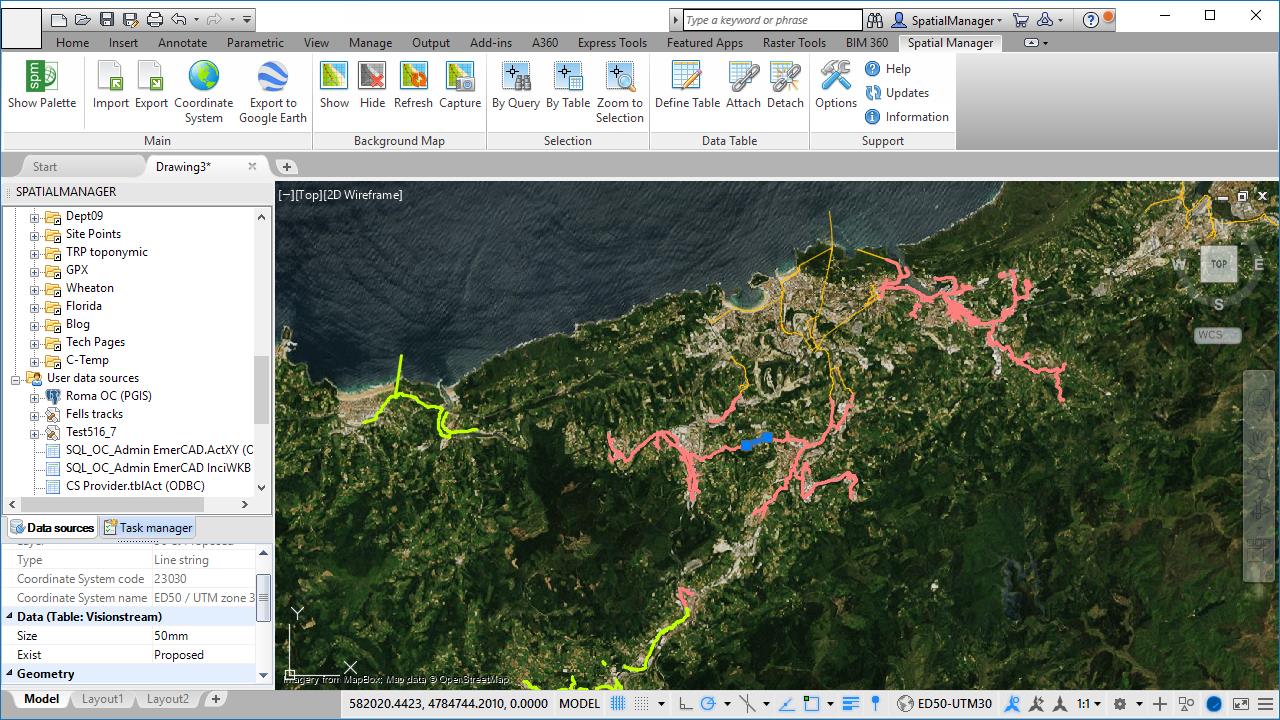Collapse the Geometry properties section

10,674
